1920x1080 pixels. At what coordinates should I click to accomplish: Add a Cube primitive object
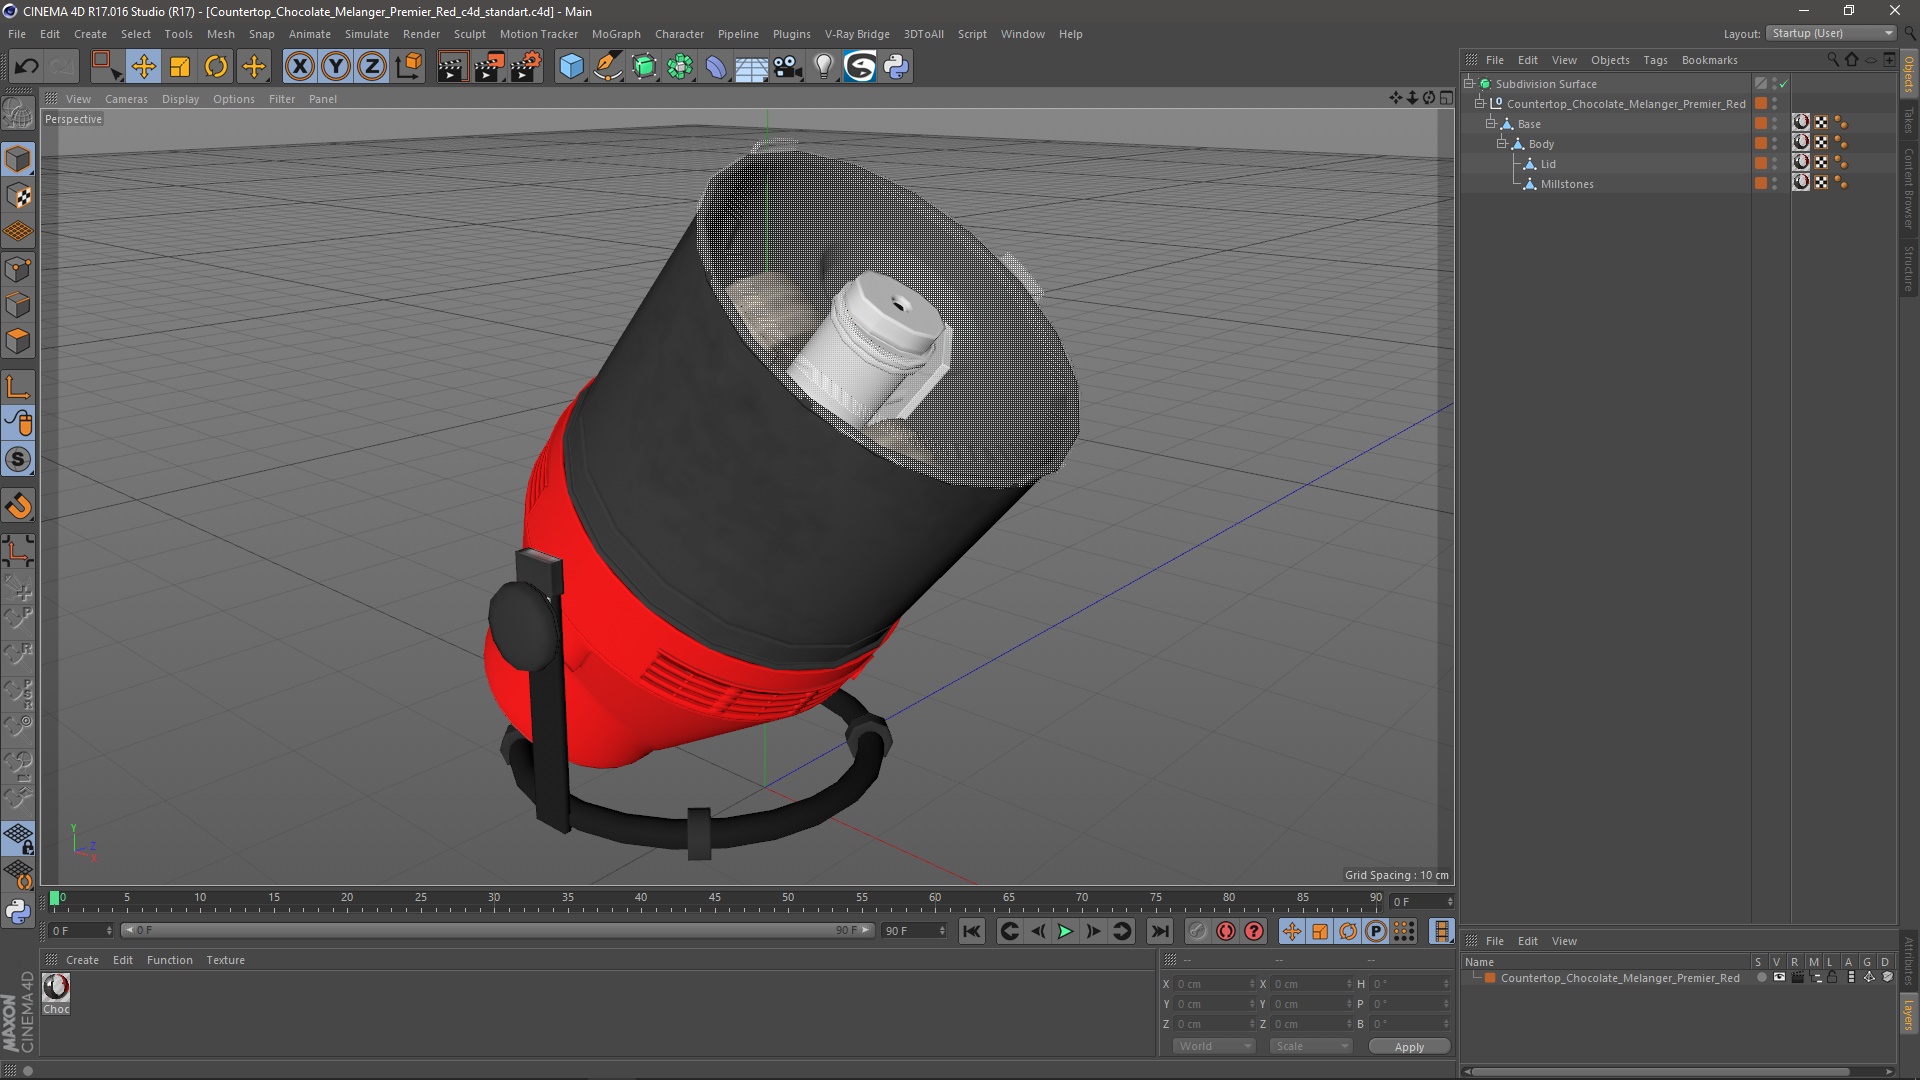571,66
